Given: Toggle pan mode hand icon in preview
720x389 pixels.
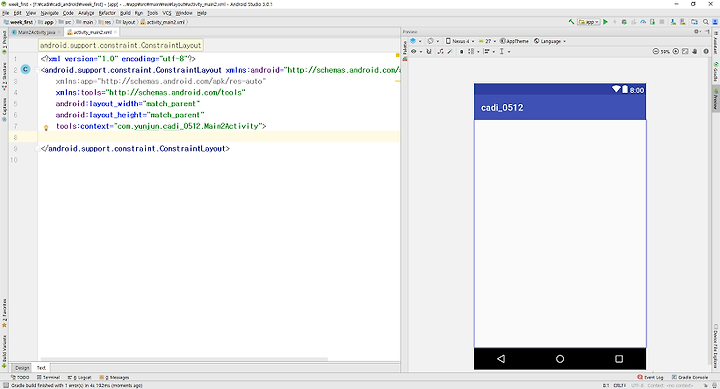Looking at the screenshot, I should click(x=695, y=51).
